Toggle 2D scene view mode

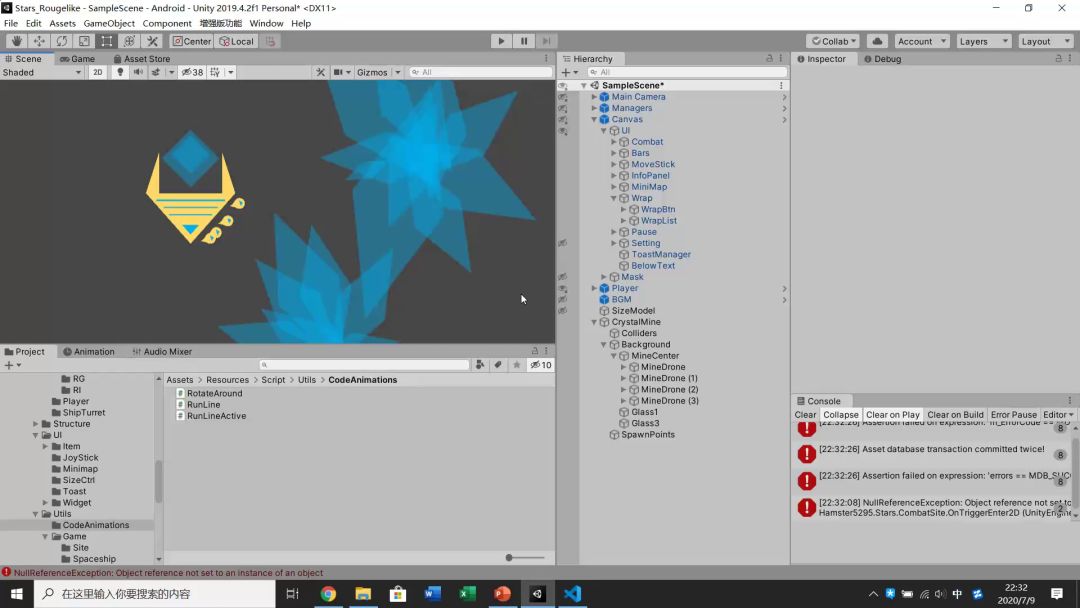coord(98,72)
